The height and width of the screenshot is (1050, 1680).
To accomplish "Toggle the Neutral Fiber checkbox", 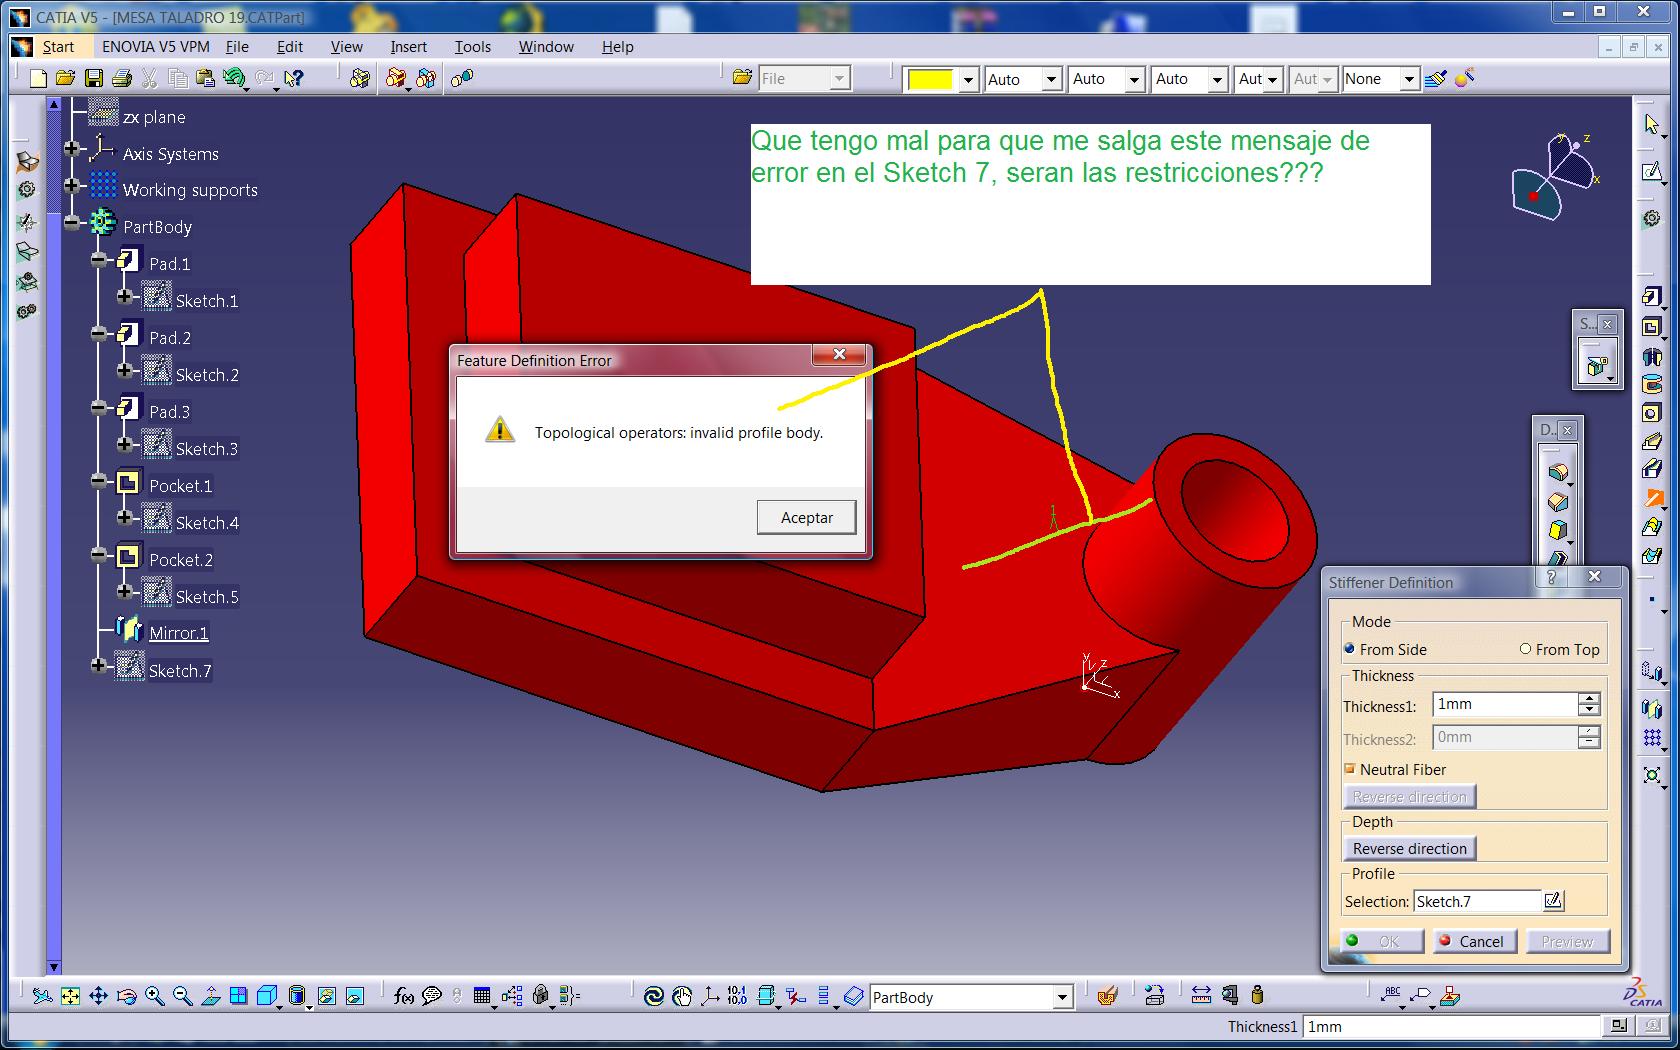I will [x=1350, y=769].
